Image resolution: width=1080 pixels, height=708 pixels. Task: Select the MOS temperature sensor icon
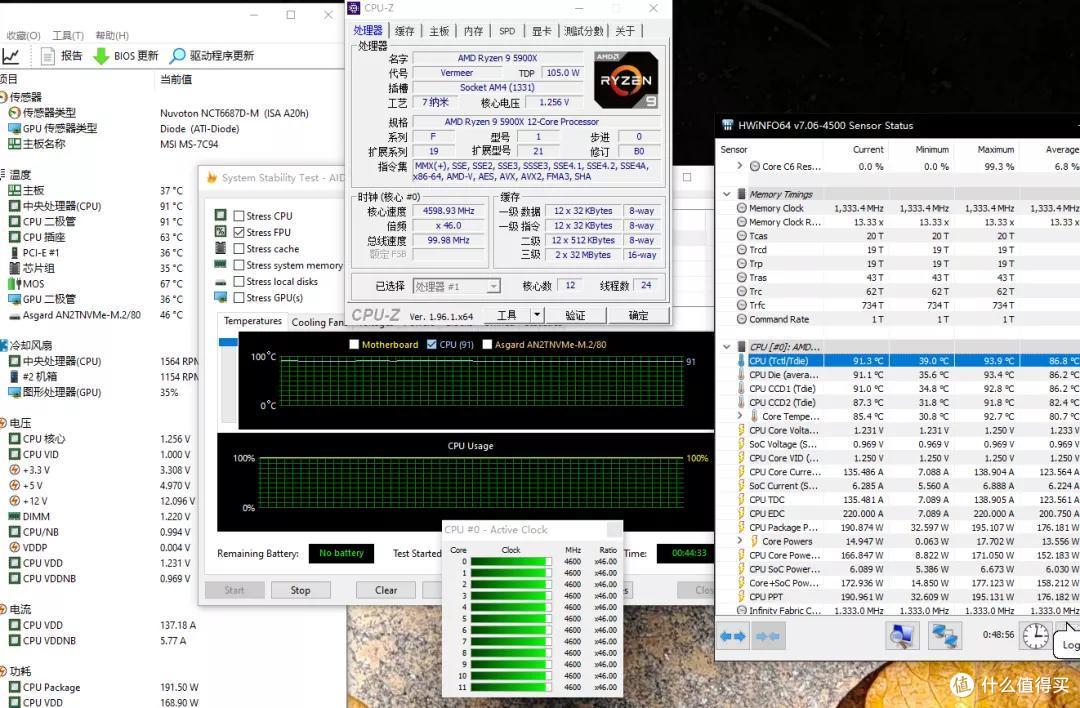click(x=14, y=284)
